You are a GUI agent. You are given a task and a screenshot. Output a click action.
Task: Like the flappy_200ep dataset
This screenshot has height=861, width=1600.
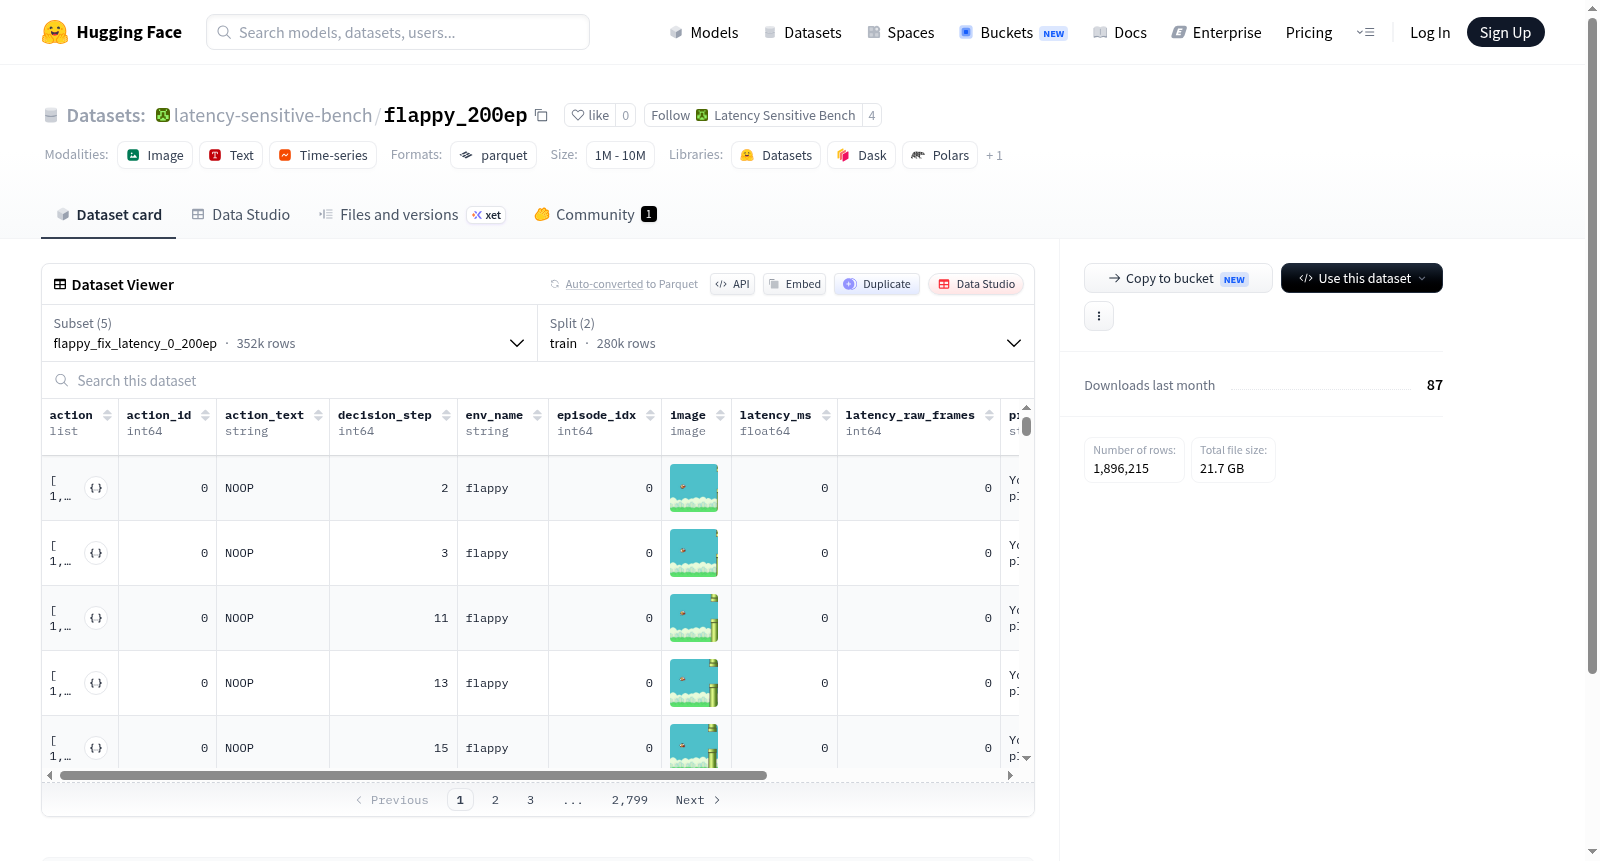tap(590, 115)
